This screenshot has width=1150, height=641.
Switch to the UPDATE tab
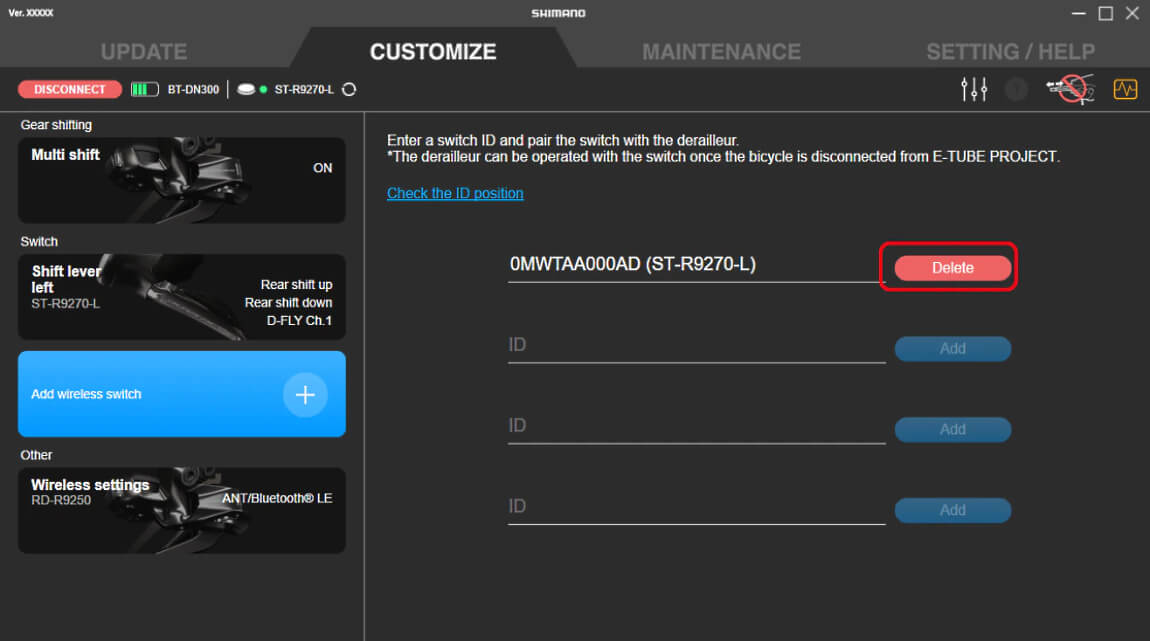(x=143, y=51)
